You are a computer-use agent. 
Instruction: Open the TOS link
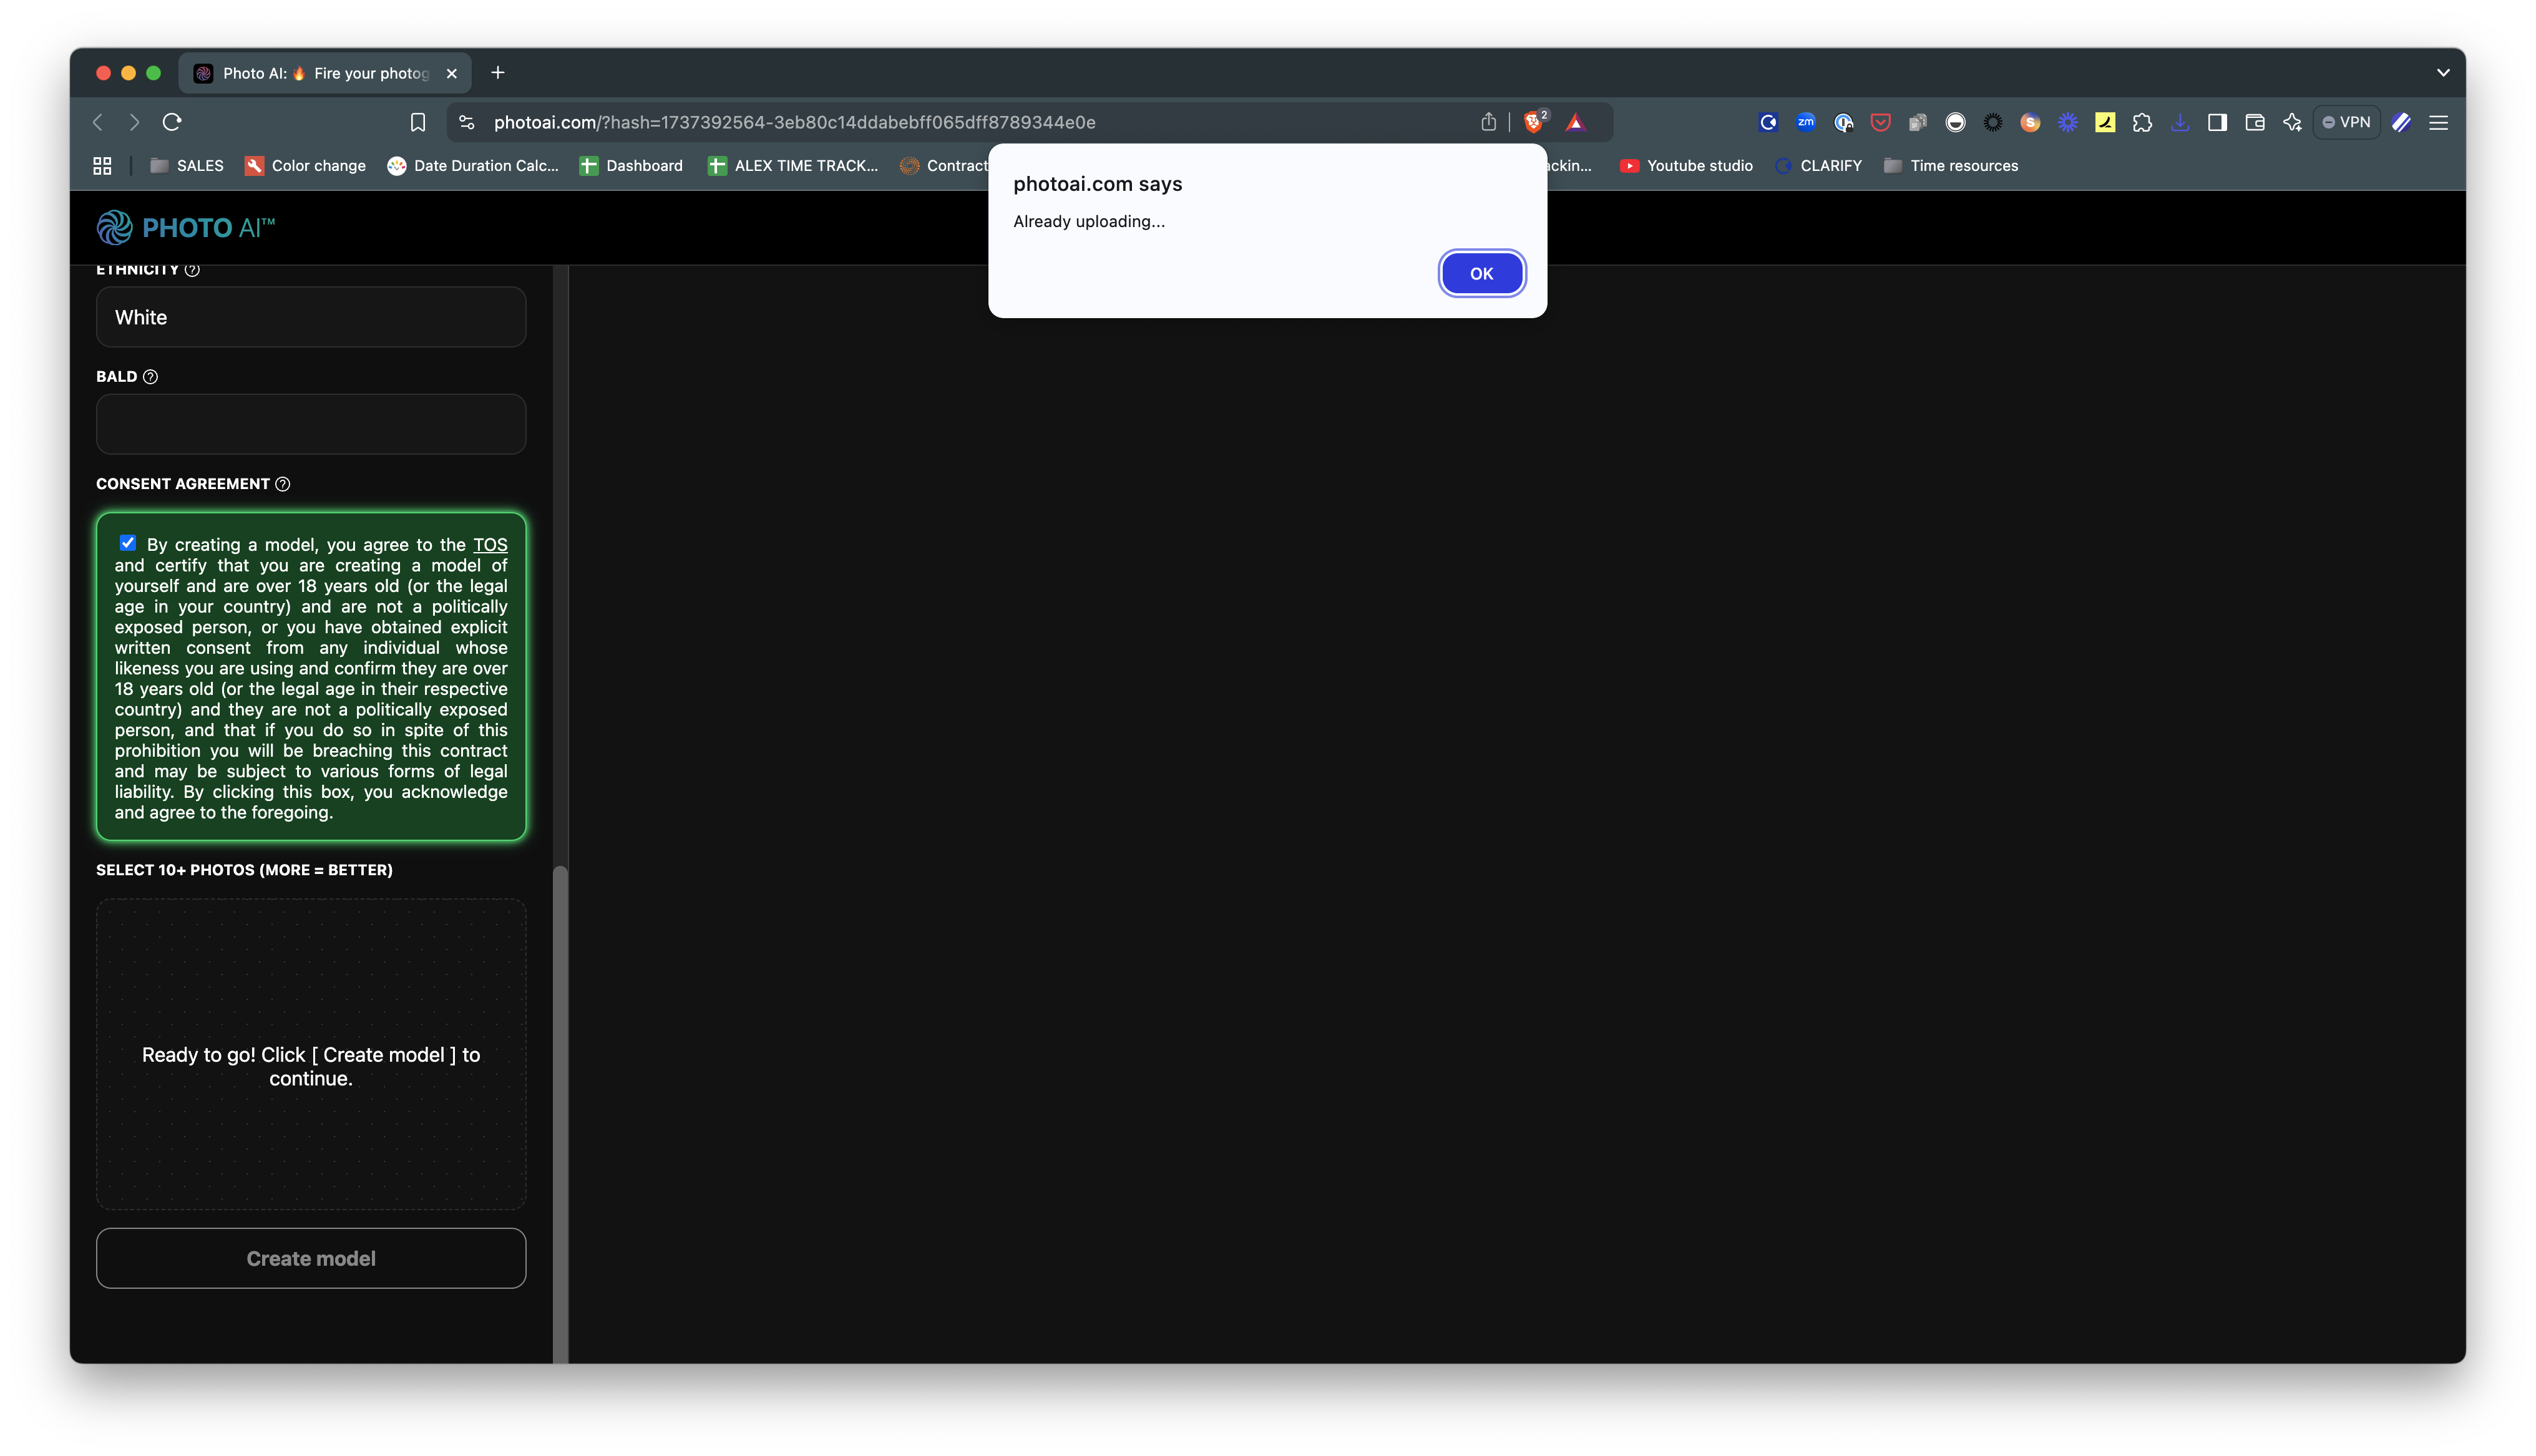coord(490,545)
